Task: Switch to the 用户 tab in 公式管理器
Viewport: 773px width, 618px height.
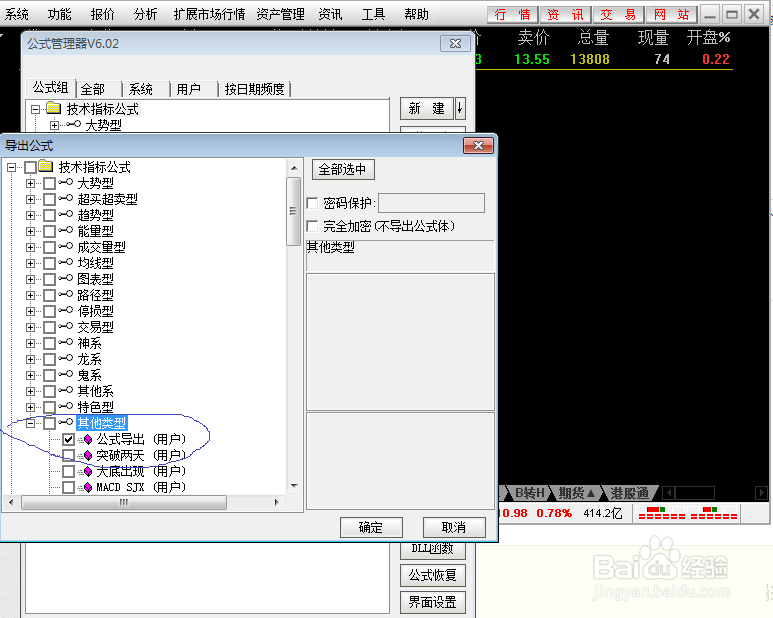Action: click(x=188, y=89)
